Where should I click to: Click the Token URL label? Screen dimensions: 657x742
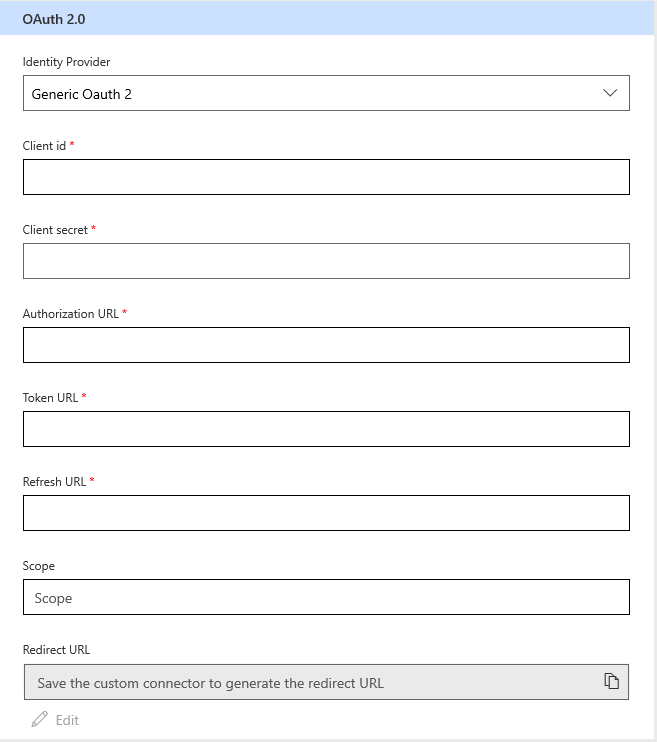(50, 398)
